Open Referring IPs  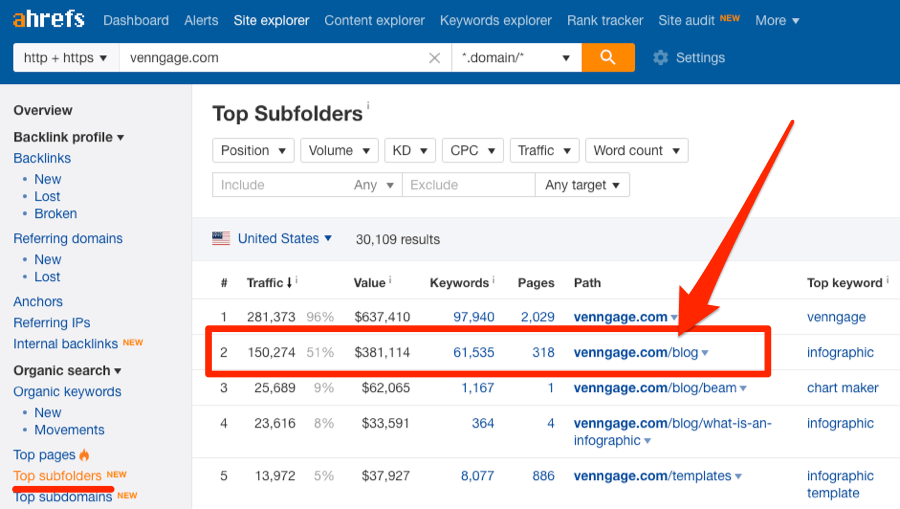[x=52, y=323]
